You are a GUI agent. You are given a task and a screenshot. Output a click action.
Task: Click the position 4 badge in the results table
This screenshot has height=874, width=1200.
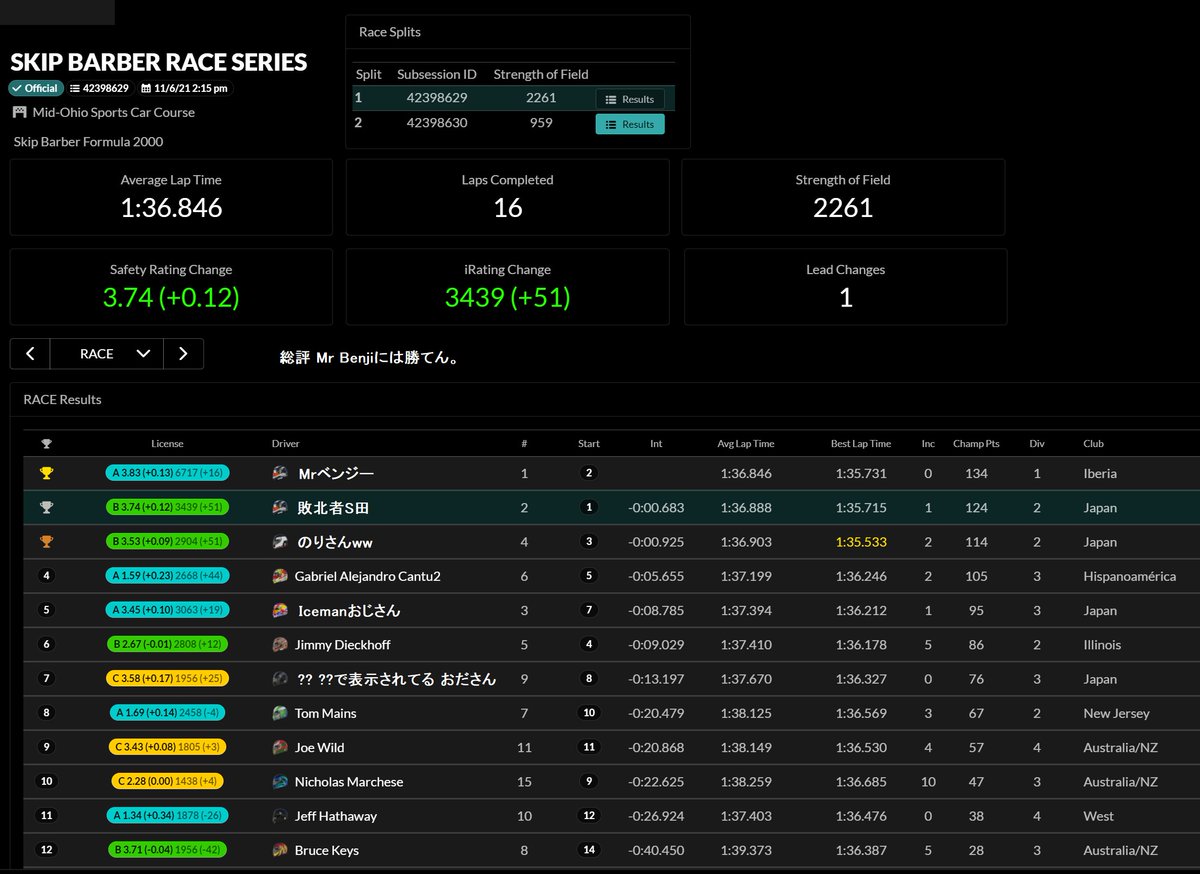pyautogui.click(x=46, y=576)
